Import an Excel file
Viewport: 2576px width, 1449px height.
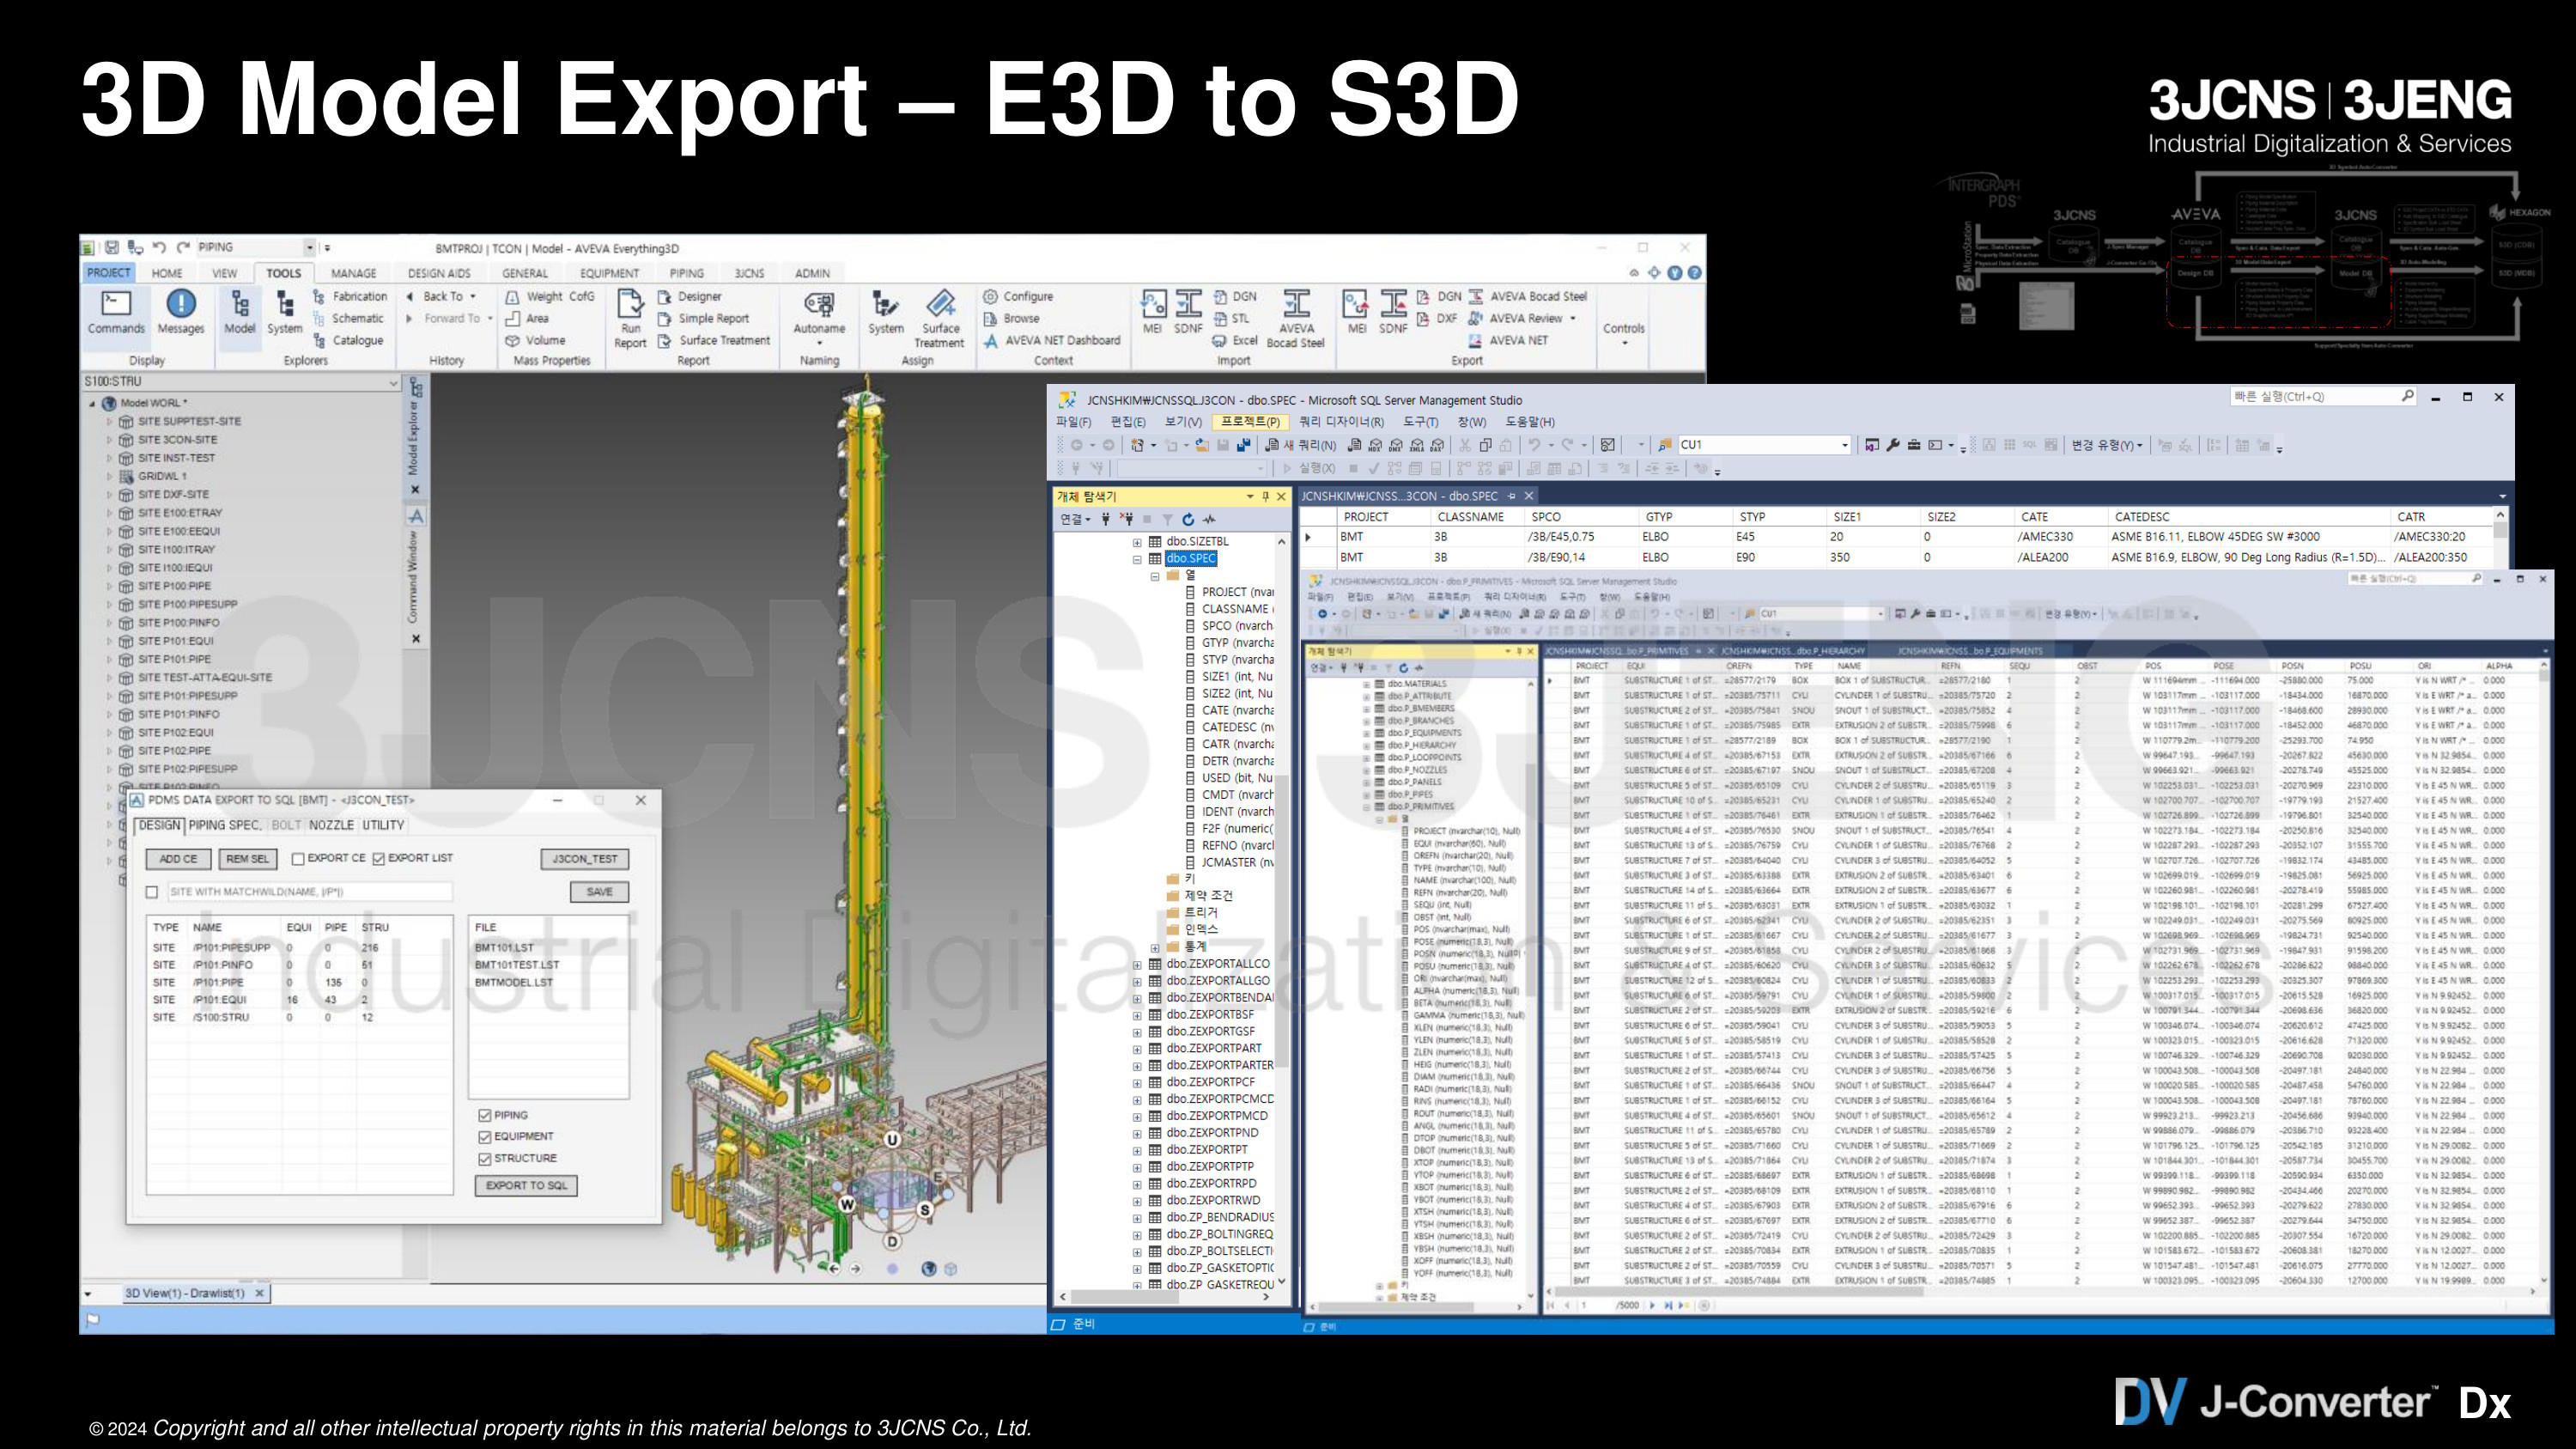[x=1235, y=341]
